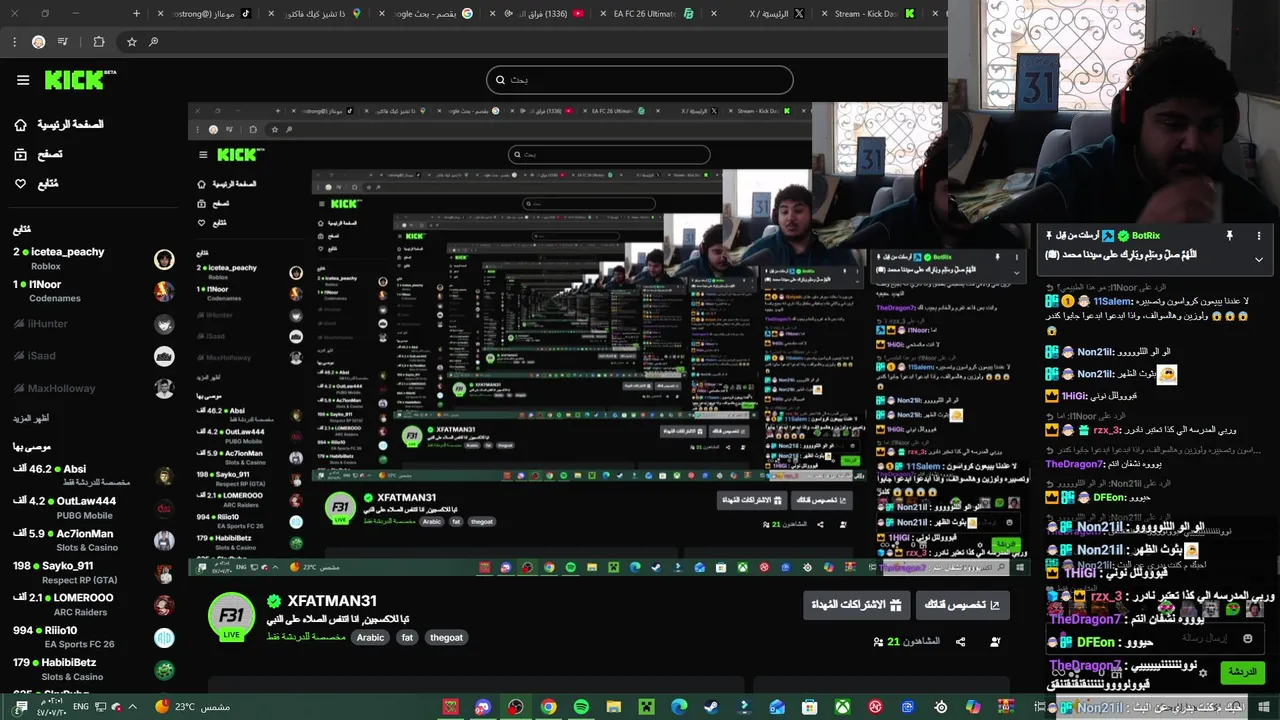Open chat settings gear icon

(1203, 672)
